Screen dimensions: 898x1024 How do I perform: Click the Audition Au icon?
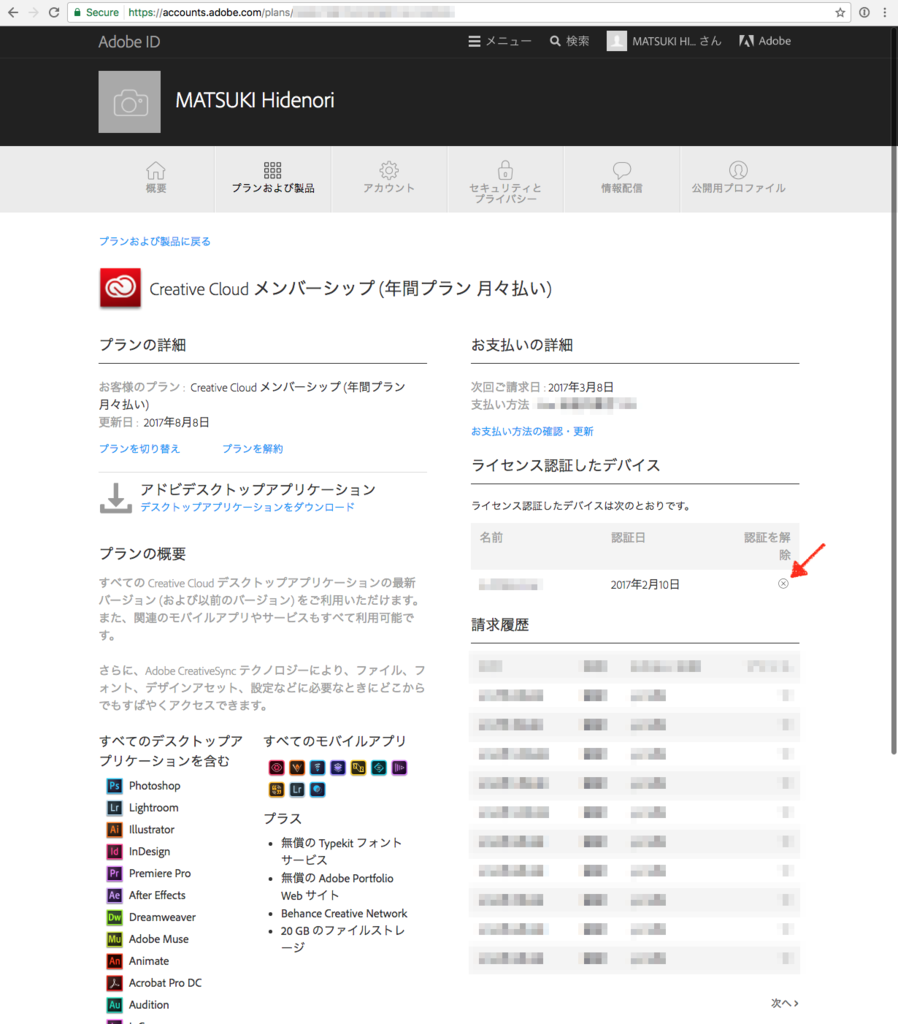click(x=114, y=1005)
